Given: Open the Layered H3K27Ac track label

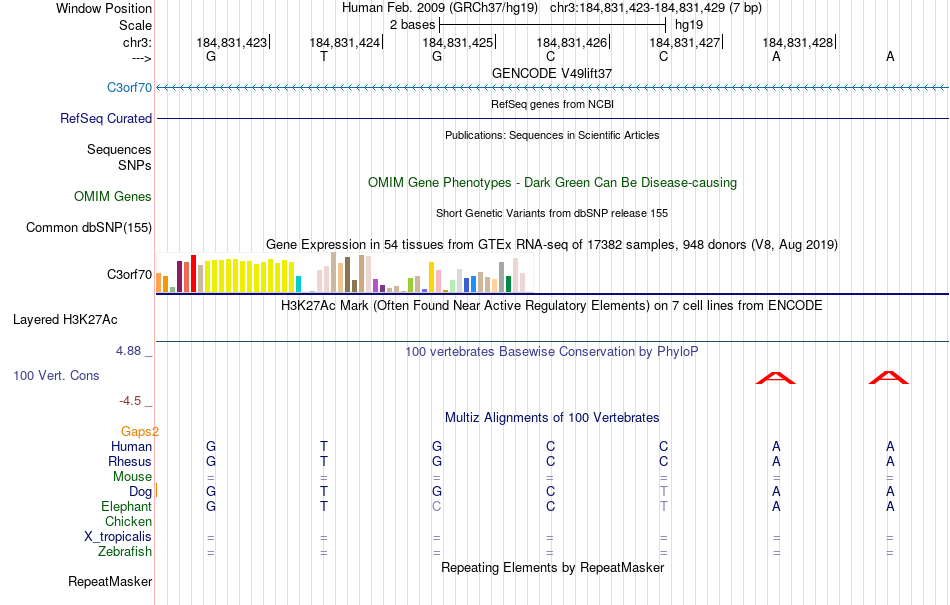Looking at the screenshot, I should [65, 320].
